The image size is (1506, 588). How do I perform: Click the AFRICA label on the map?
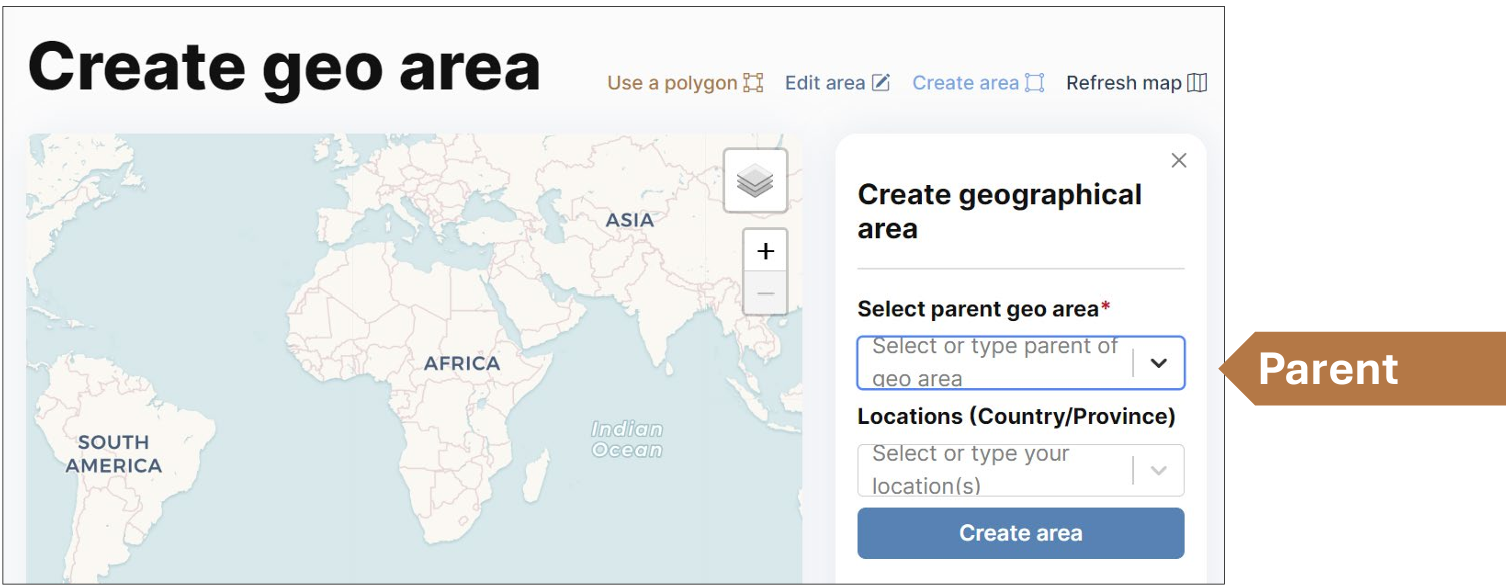tap(461, 364)
